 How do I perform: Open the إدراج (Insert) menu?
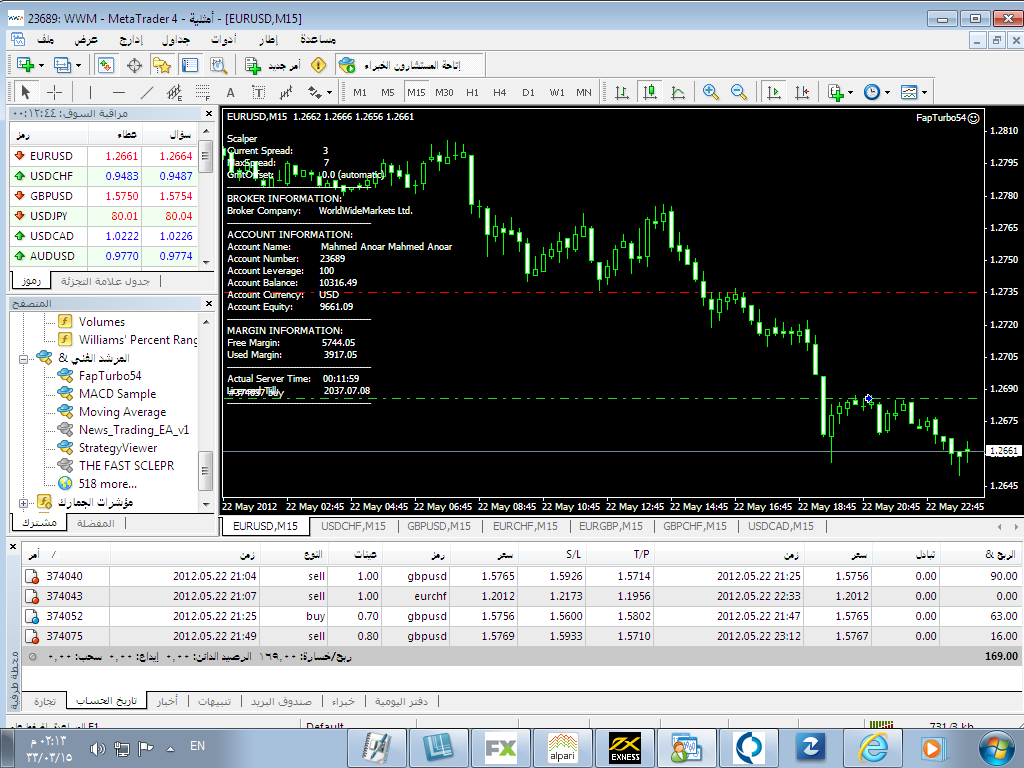coord(131,39)
